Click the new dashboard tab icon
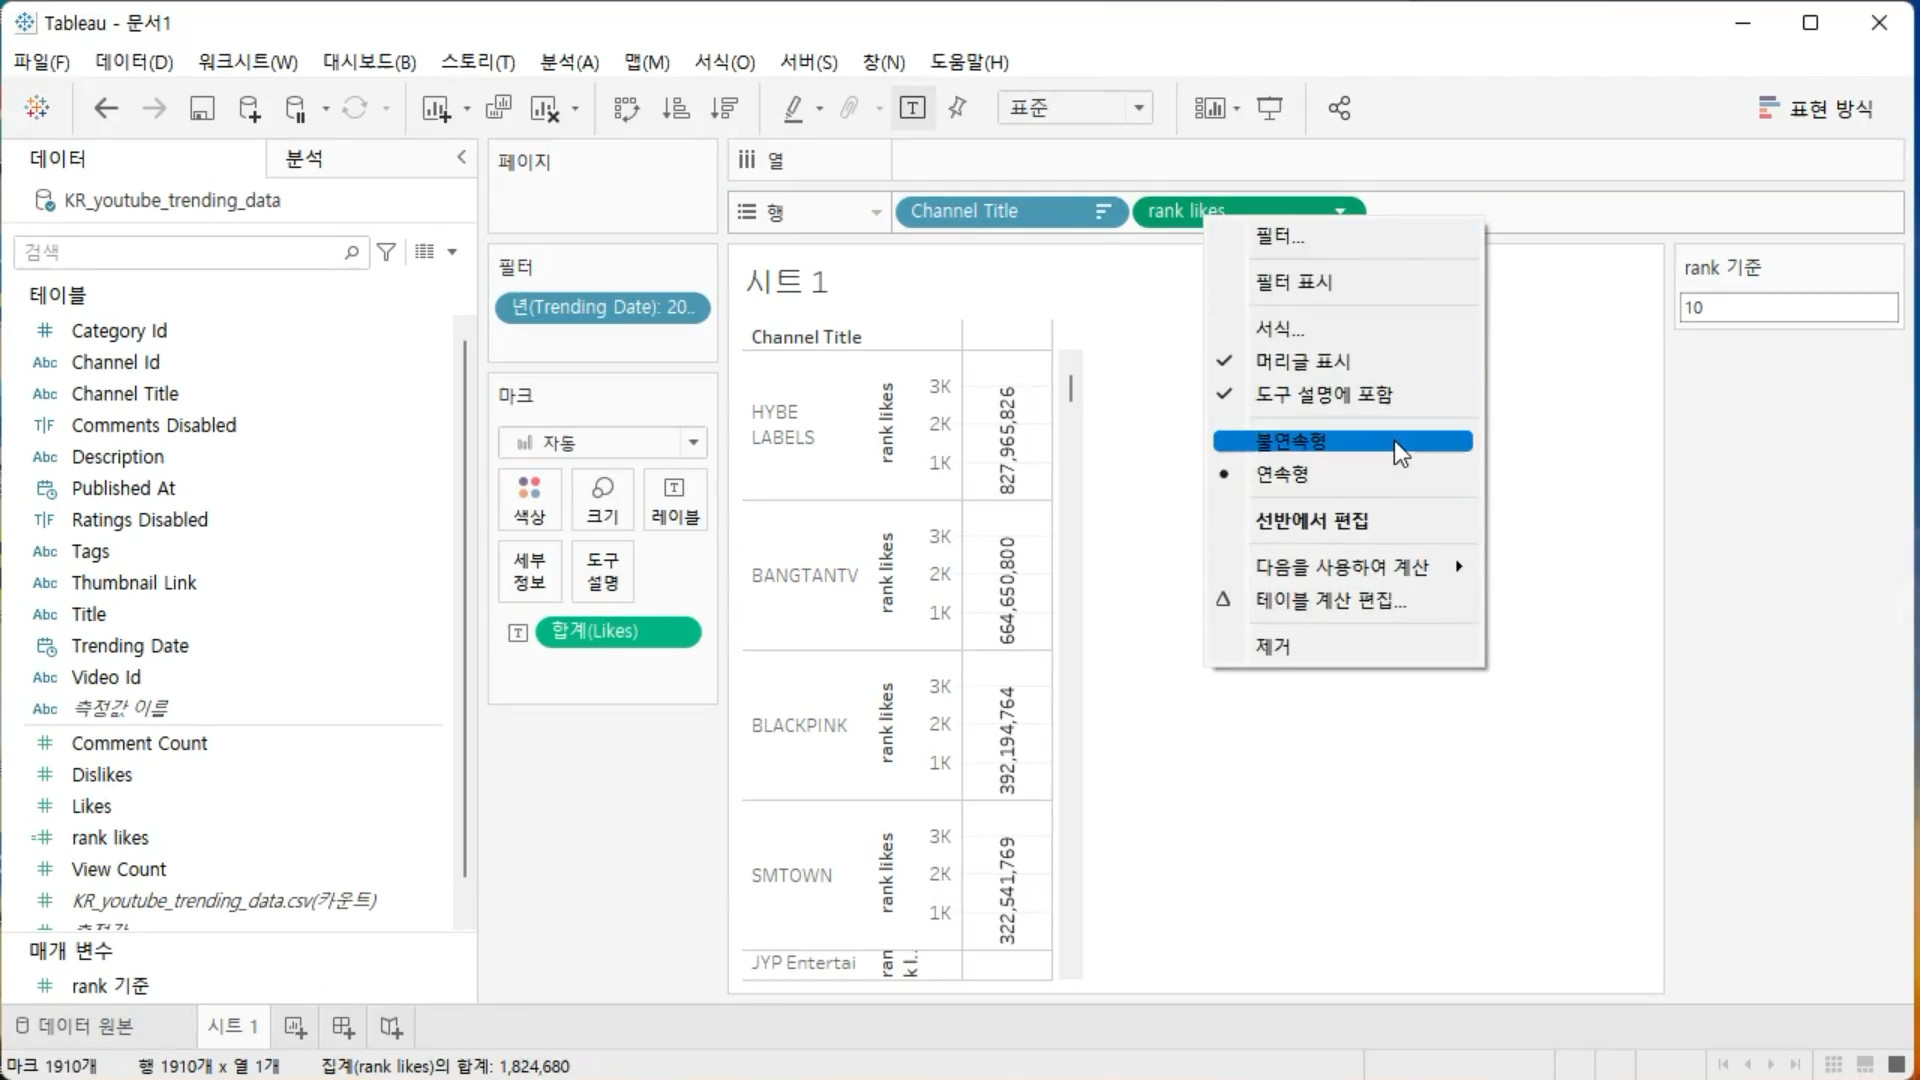Viewport: 1920px width, 1080px height. coord(343,1027)
